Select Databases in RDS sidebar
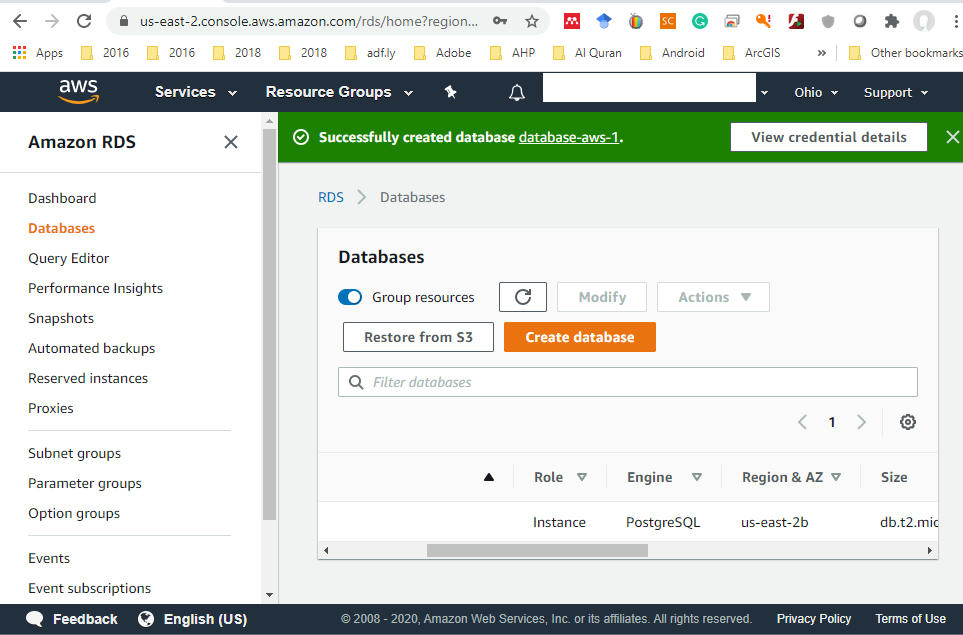This screenshot has width=963, height=635. pyautogui.click(x=61, y=228)
